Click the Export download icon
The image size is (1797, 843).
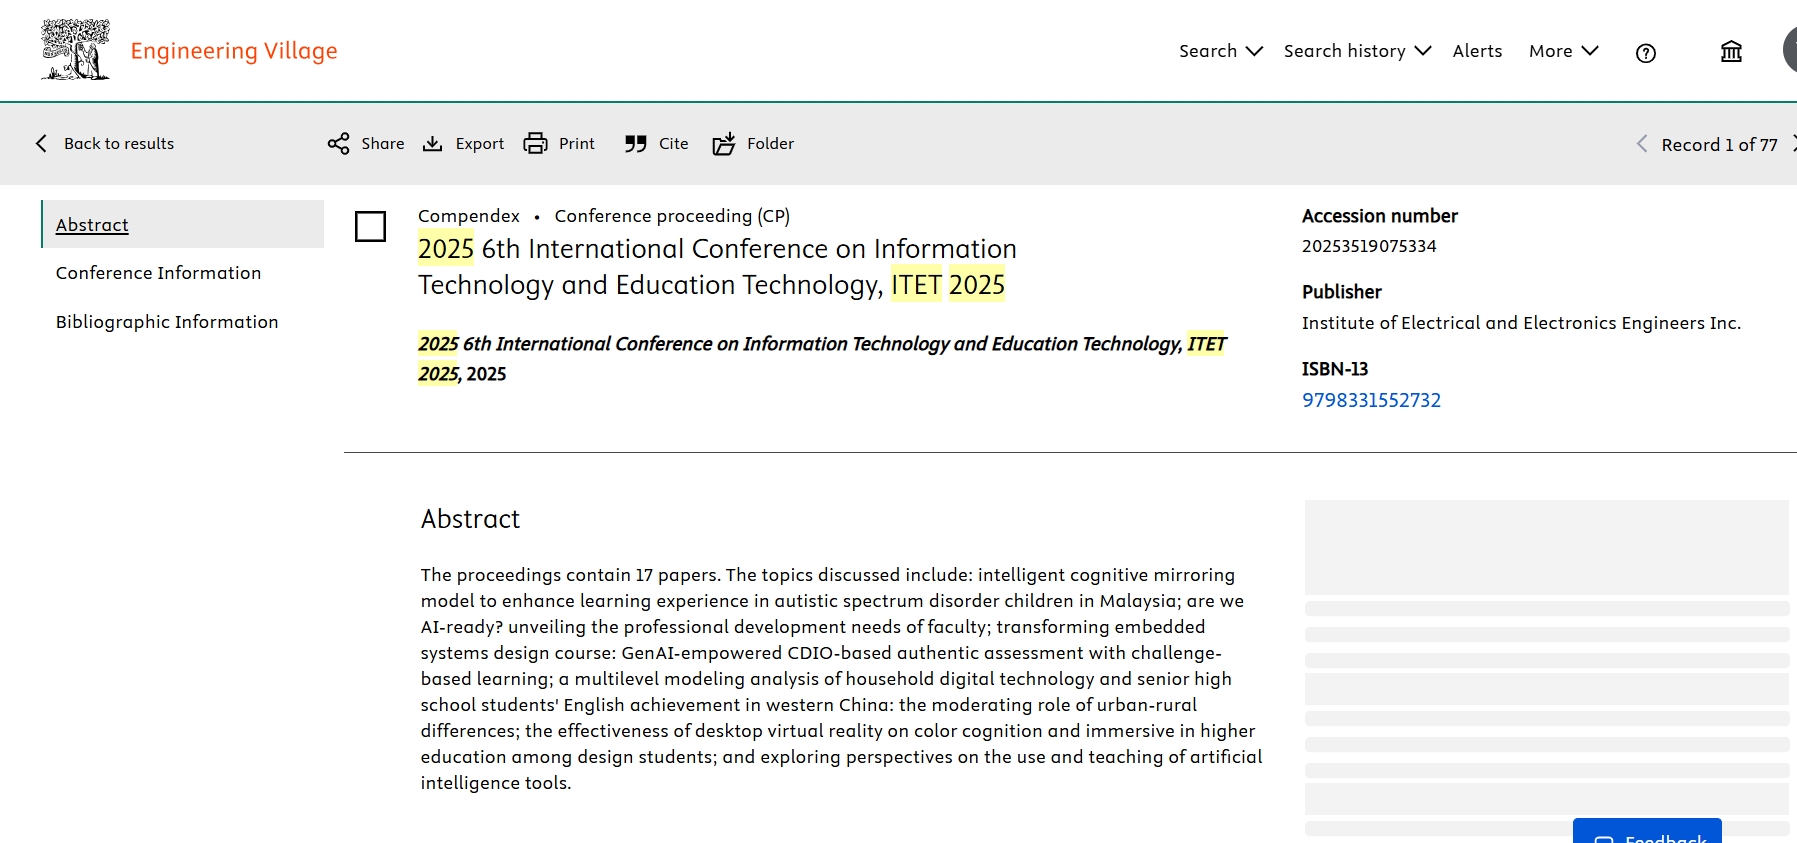click(x=432, y=144)
